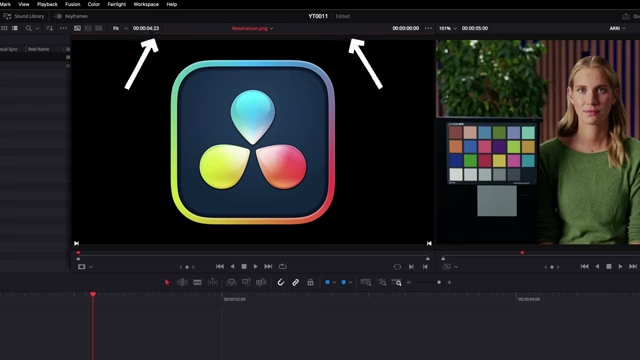The width and height of the screenshot is (640, 360).
Task: Play forward in source viewer
Action: click(256, 267)
